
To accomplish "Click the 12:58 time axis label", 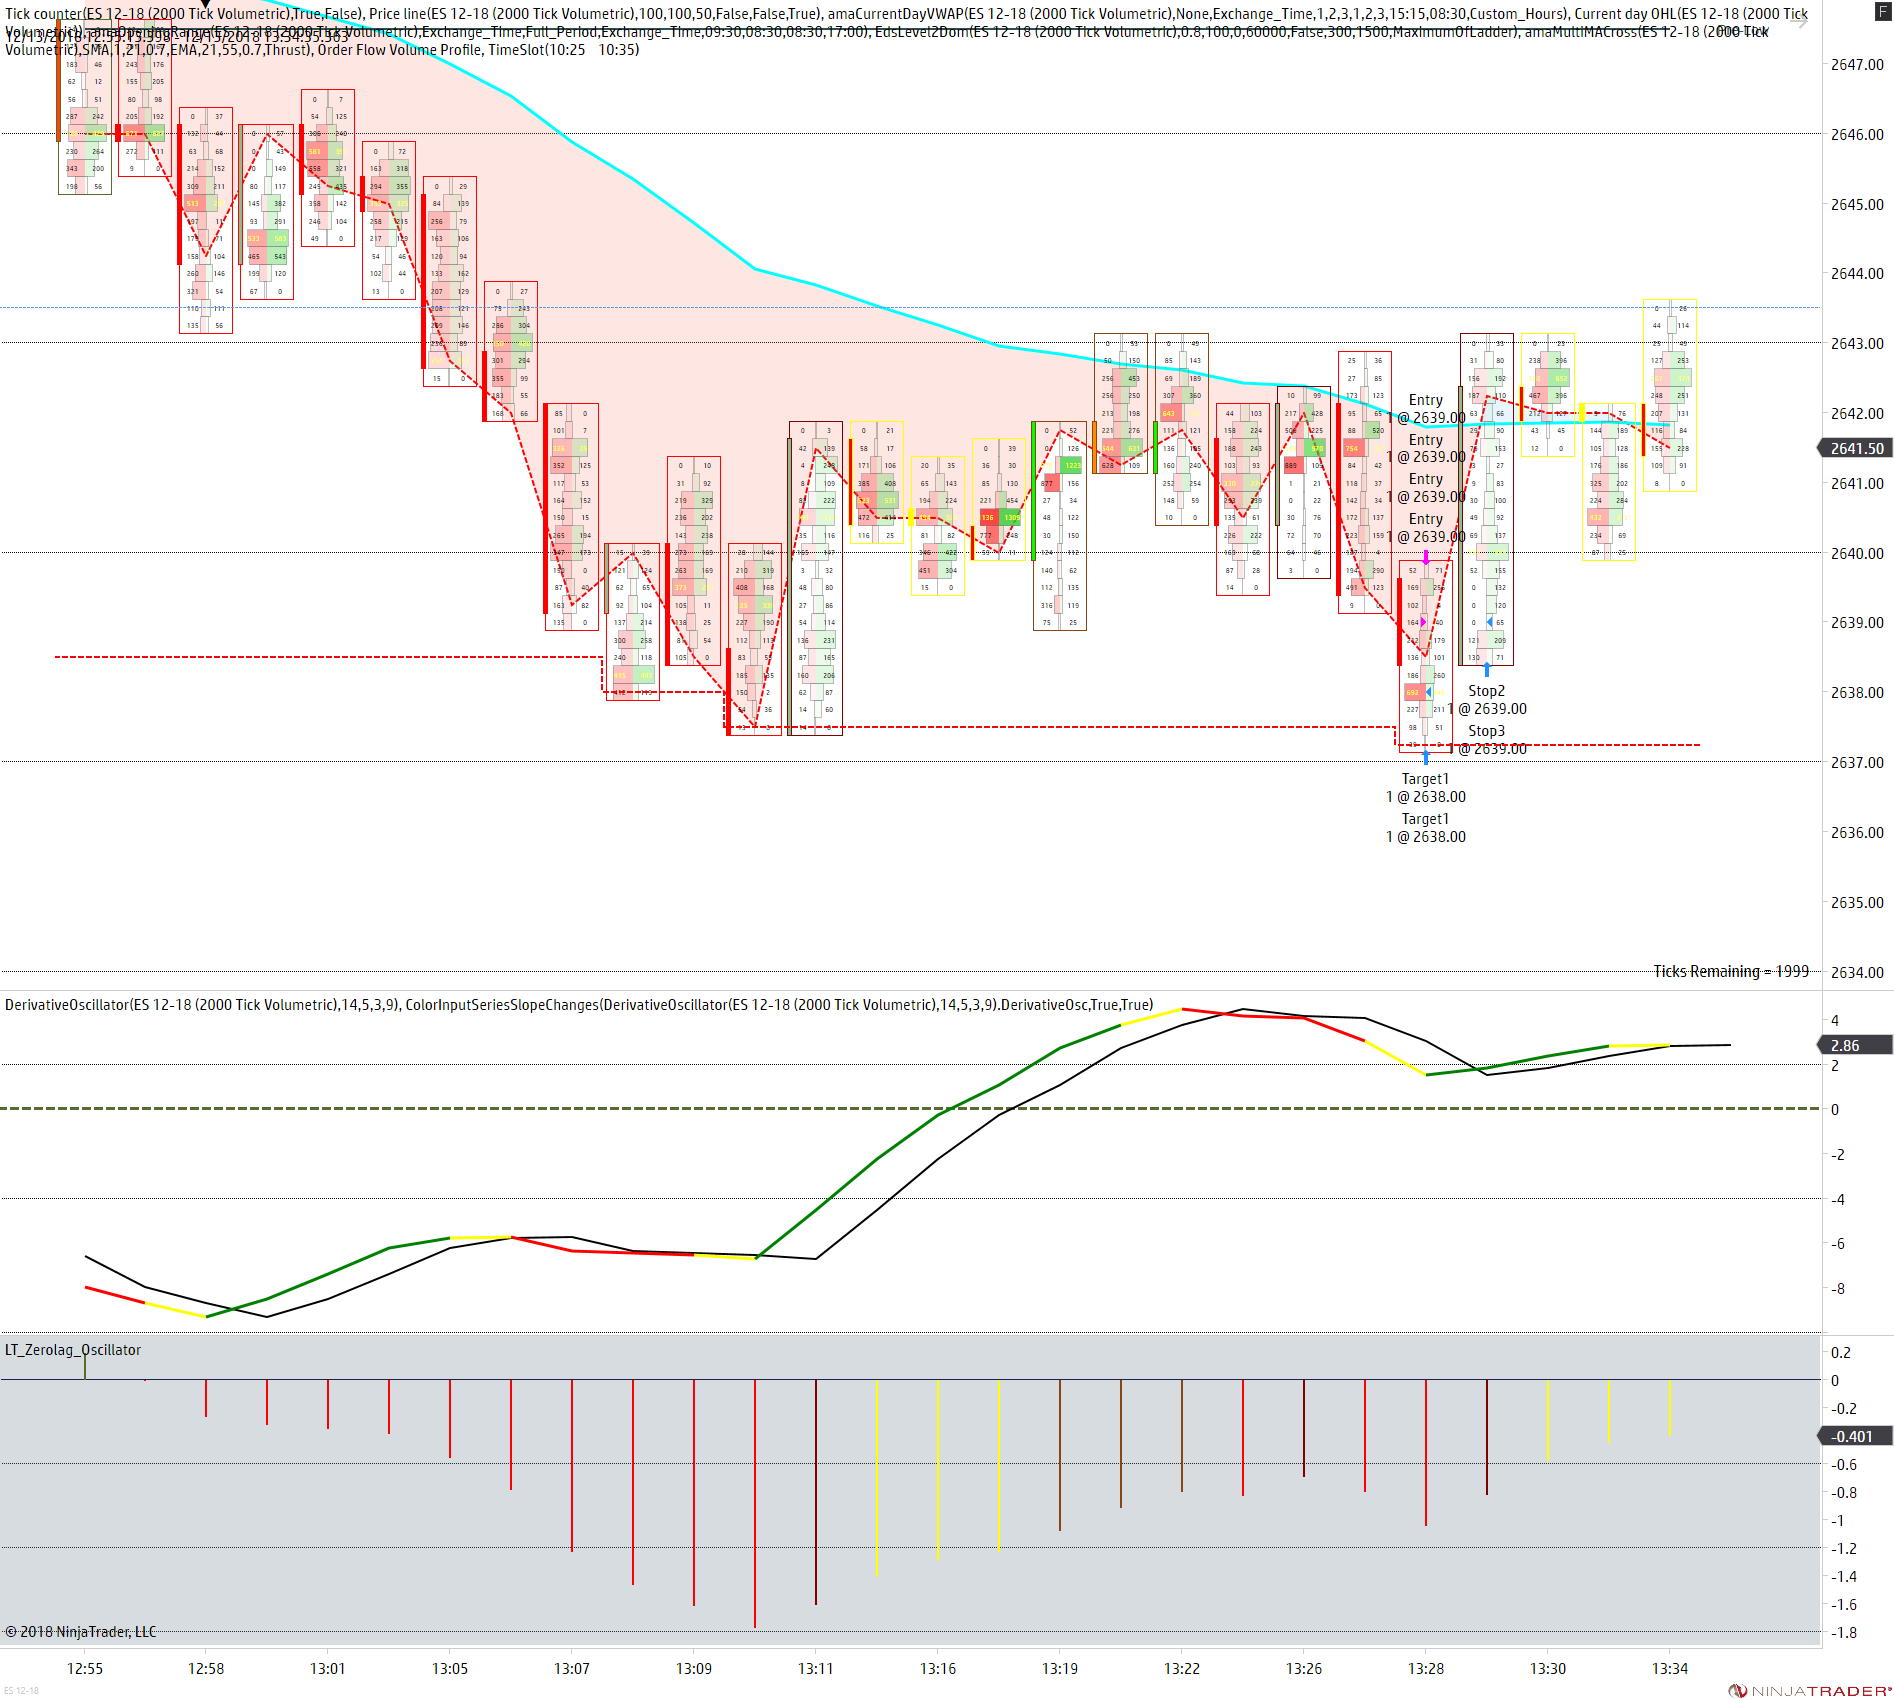I will (206, 1668).
